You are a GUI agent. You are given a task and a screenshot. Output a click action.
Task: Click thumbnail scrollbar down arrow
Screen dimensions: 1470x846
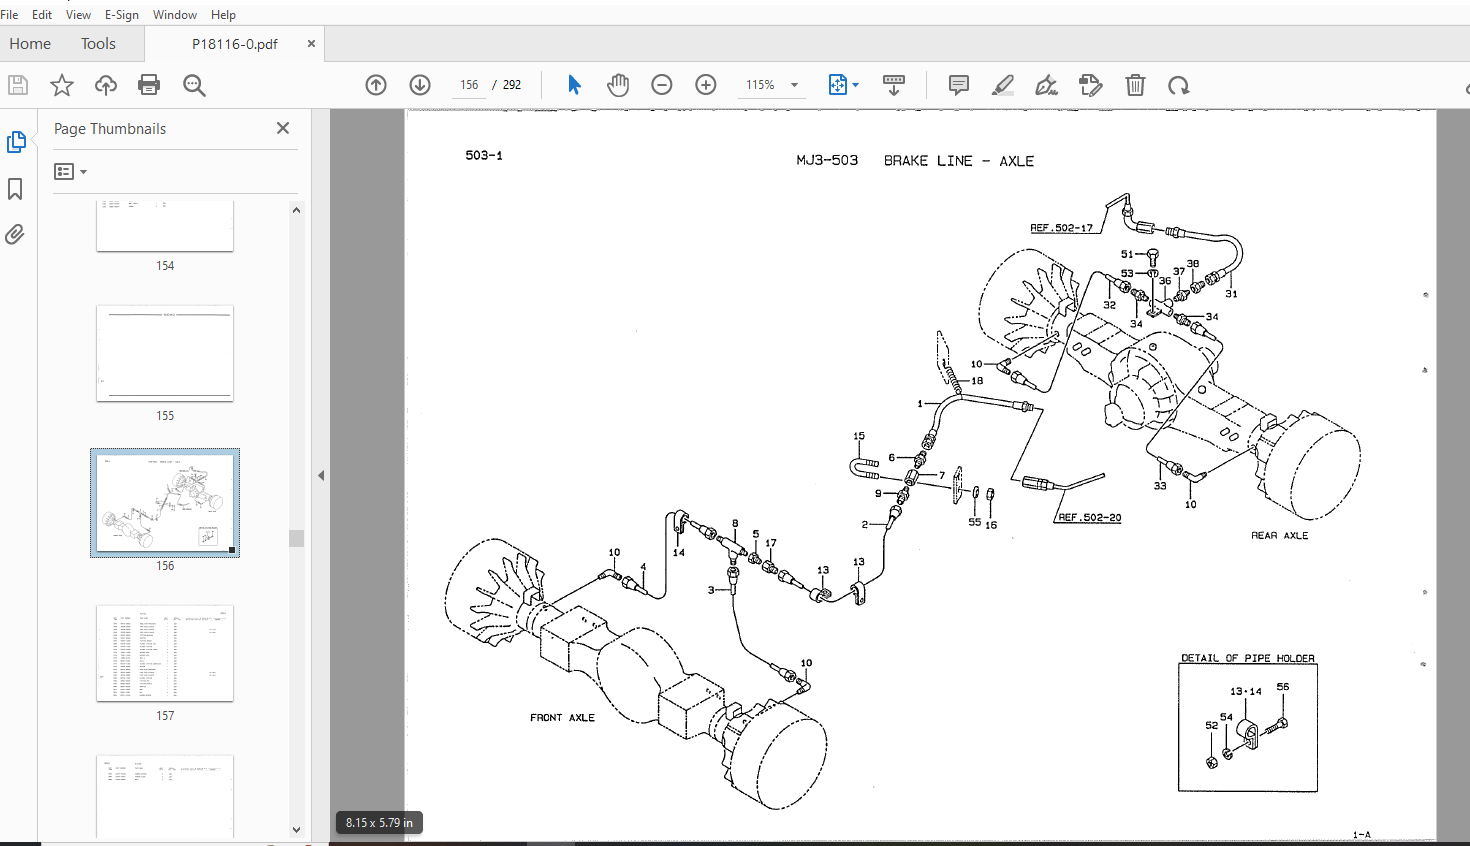tap(296, 829)
